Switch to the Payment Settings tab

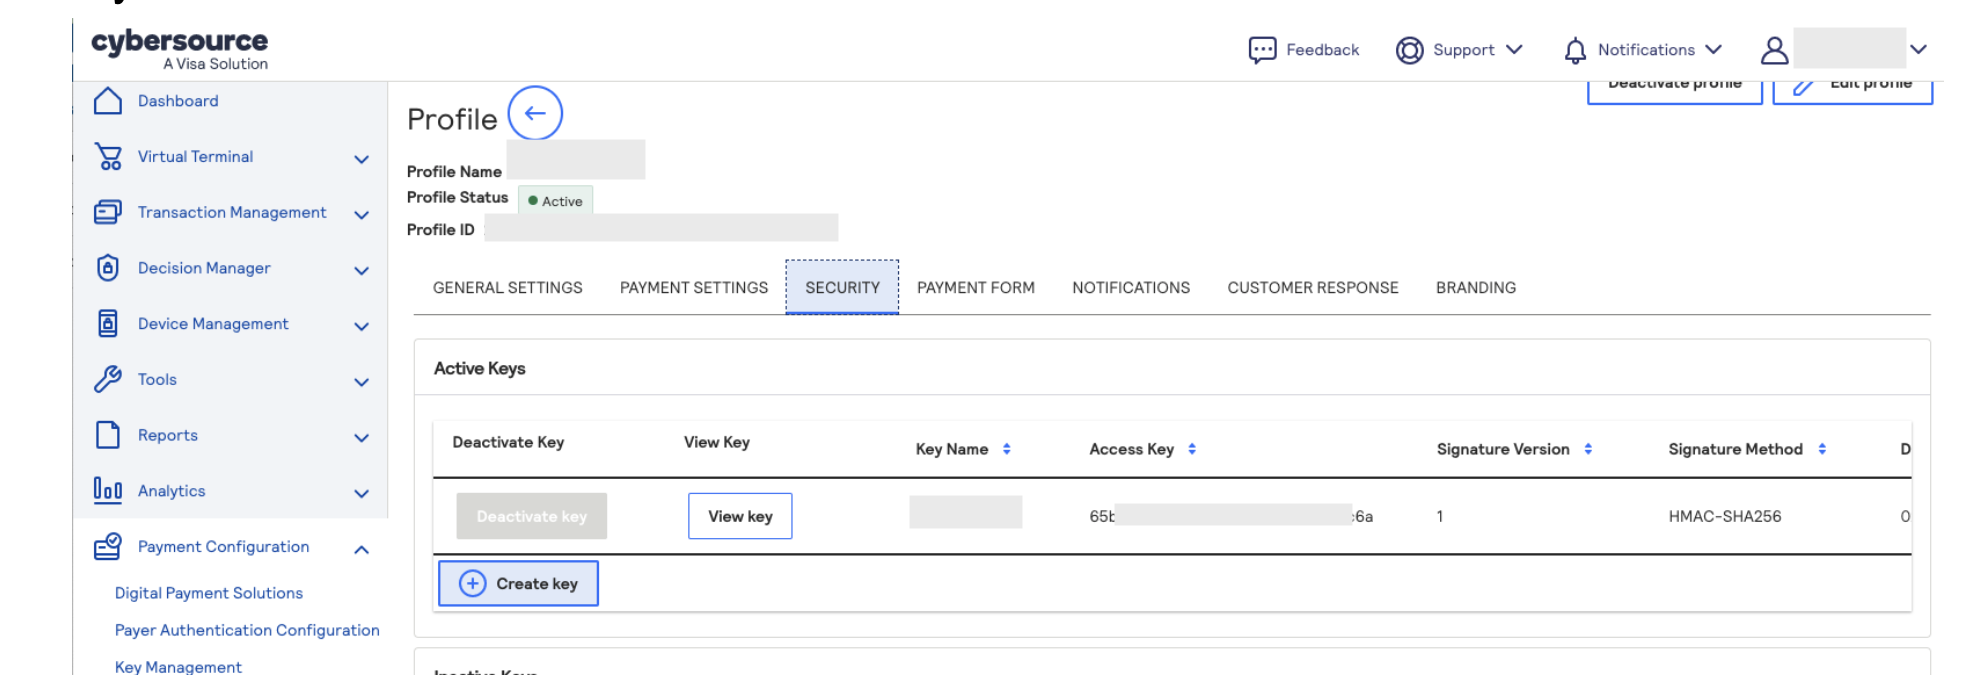click(694, 288)
